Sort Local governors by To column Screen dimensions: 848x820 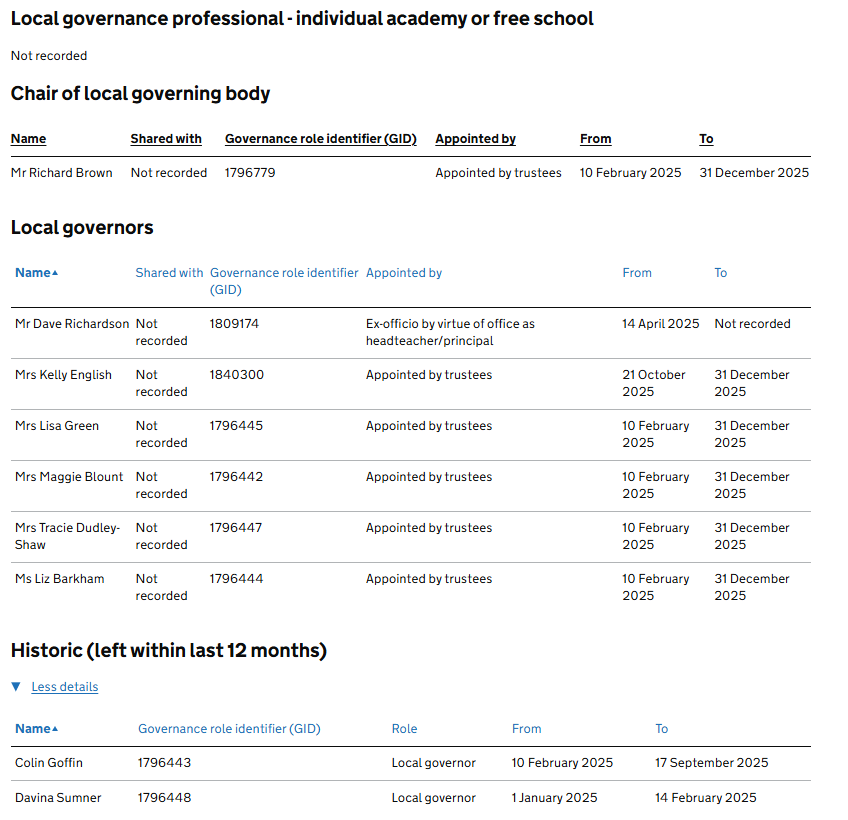pos(720,273)
